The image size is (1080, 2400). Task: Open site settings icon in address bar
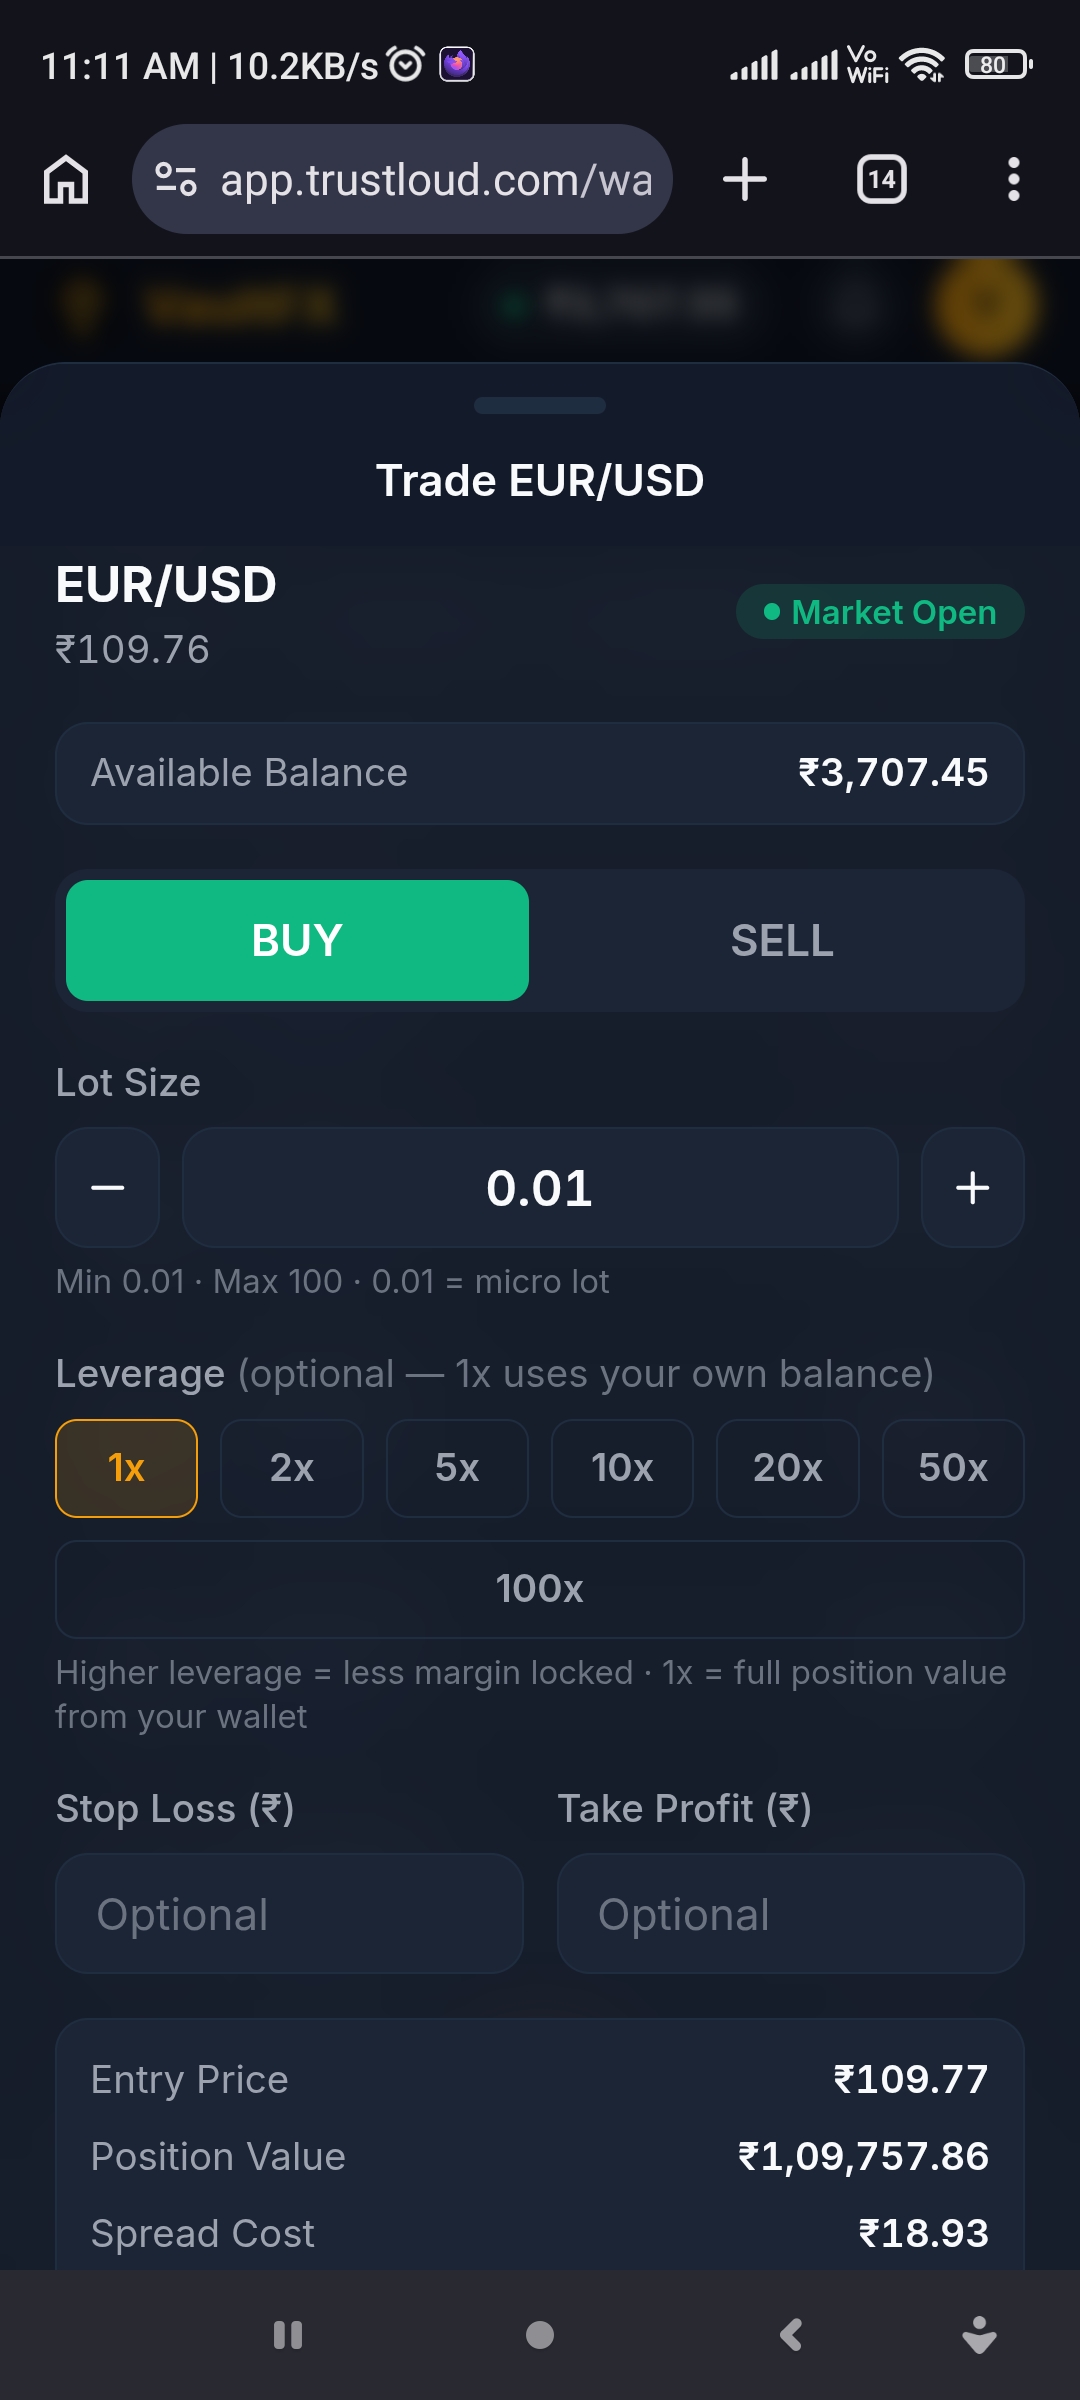tap(176, 180)
